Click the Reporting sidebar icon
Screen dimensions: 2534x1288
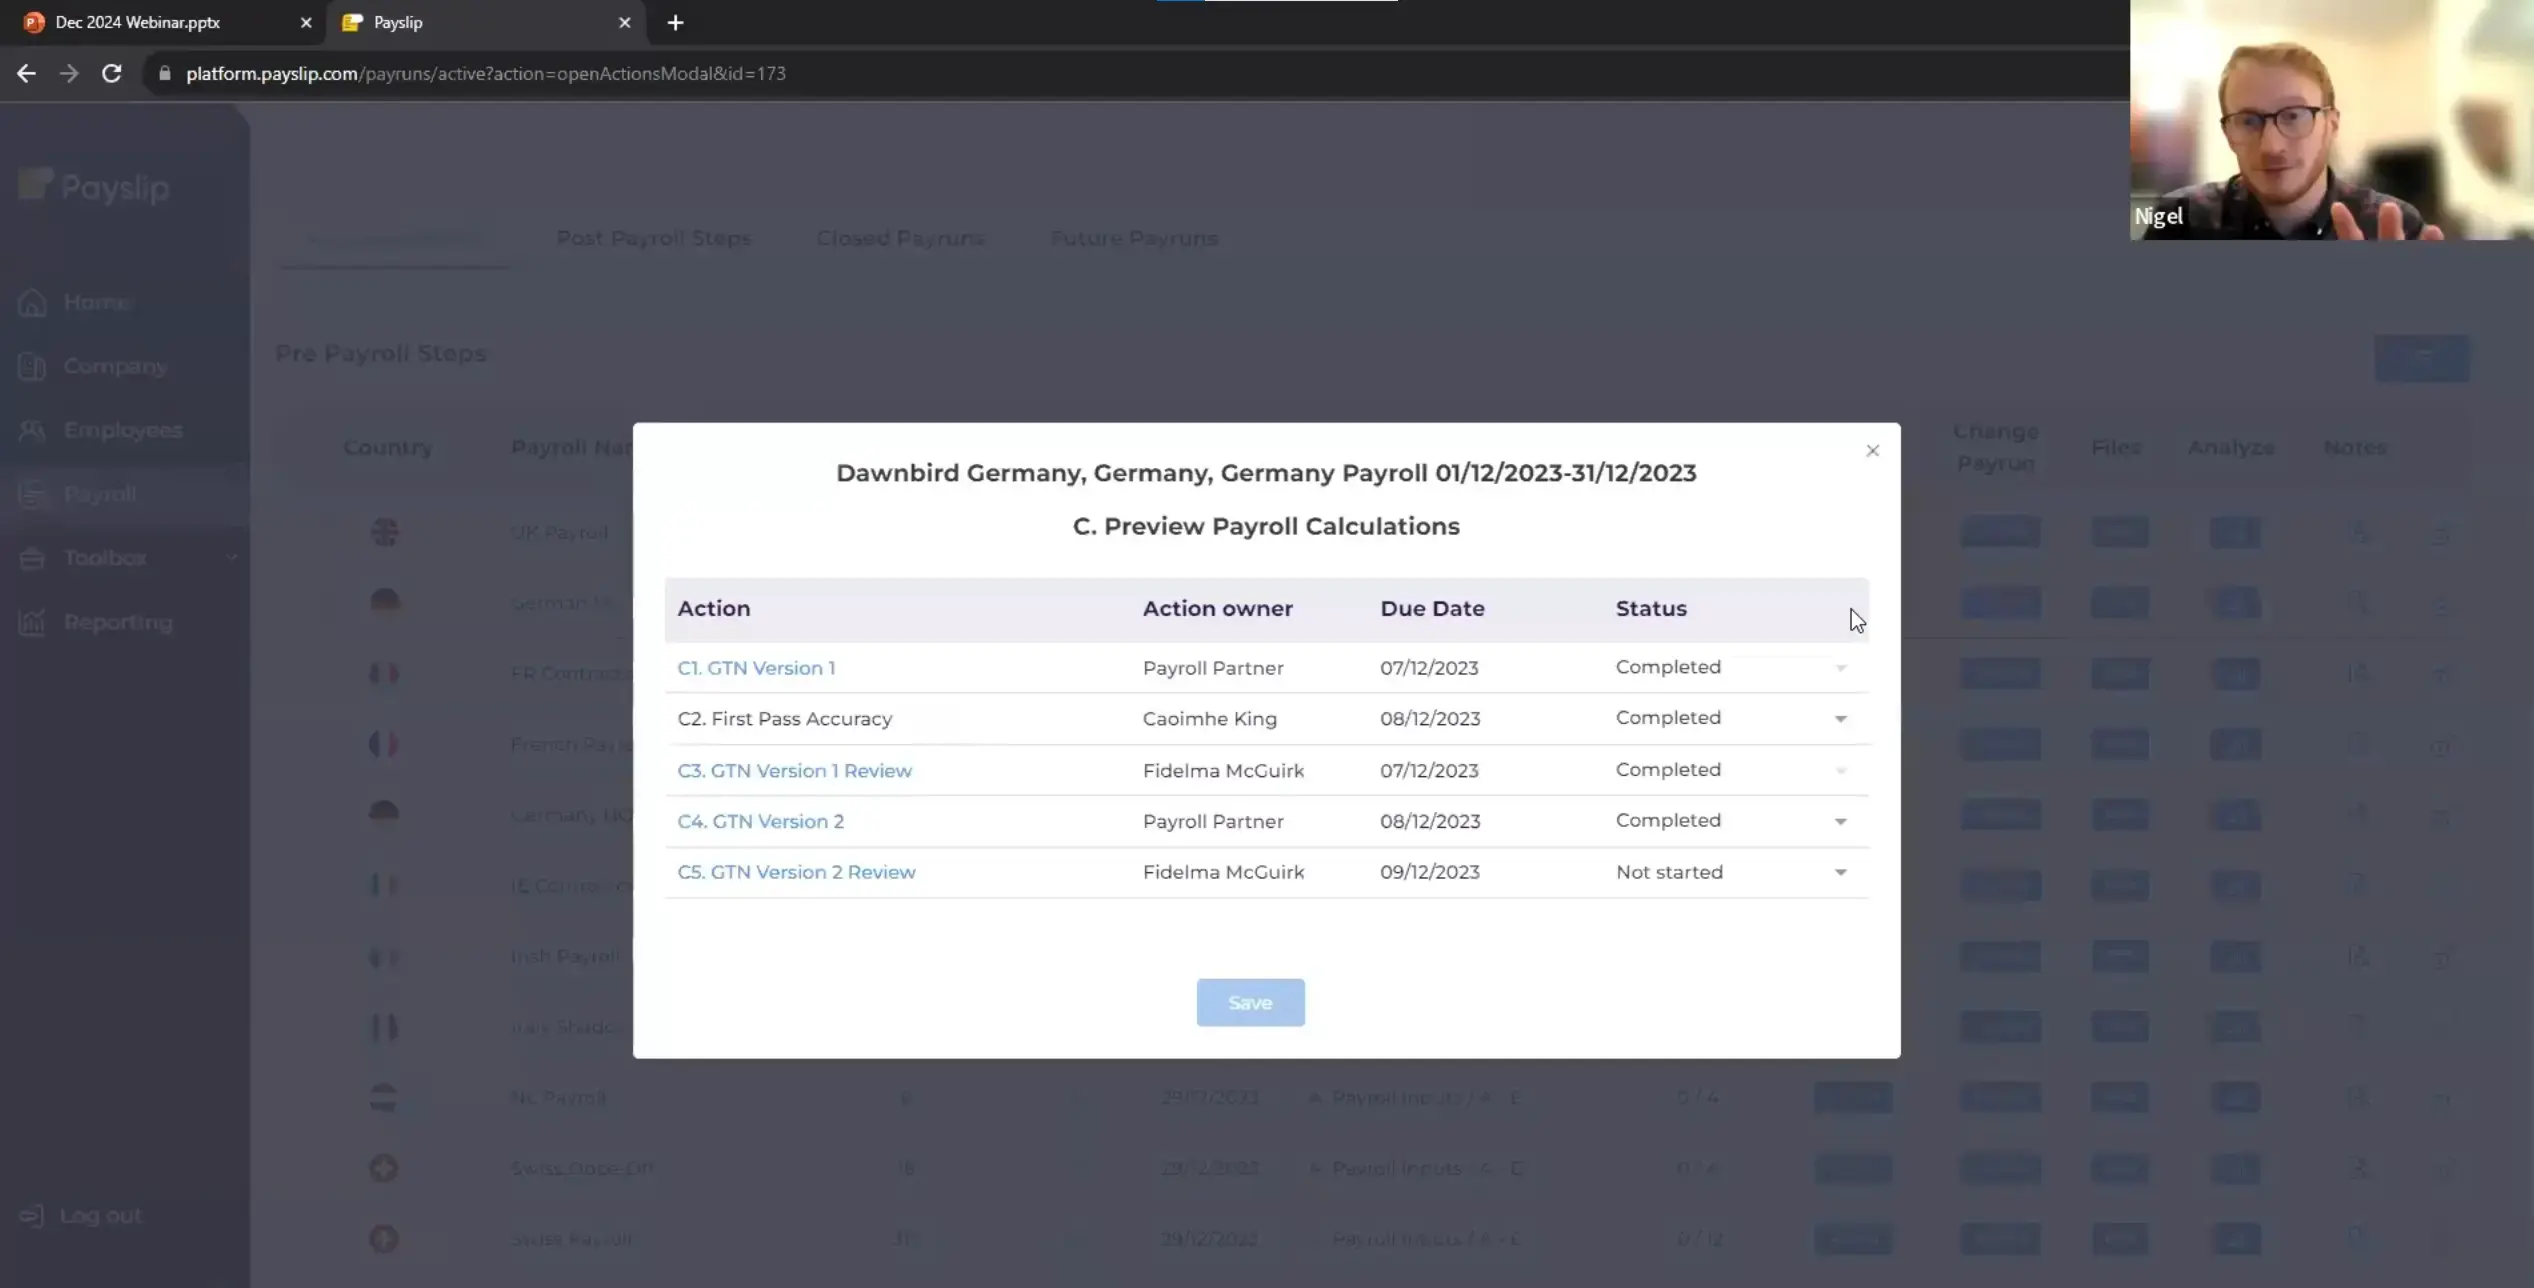click(32, 622)
